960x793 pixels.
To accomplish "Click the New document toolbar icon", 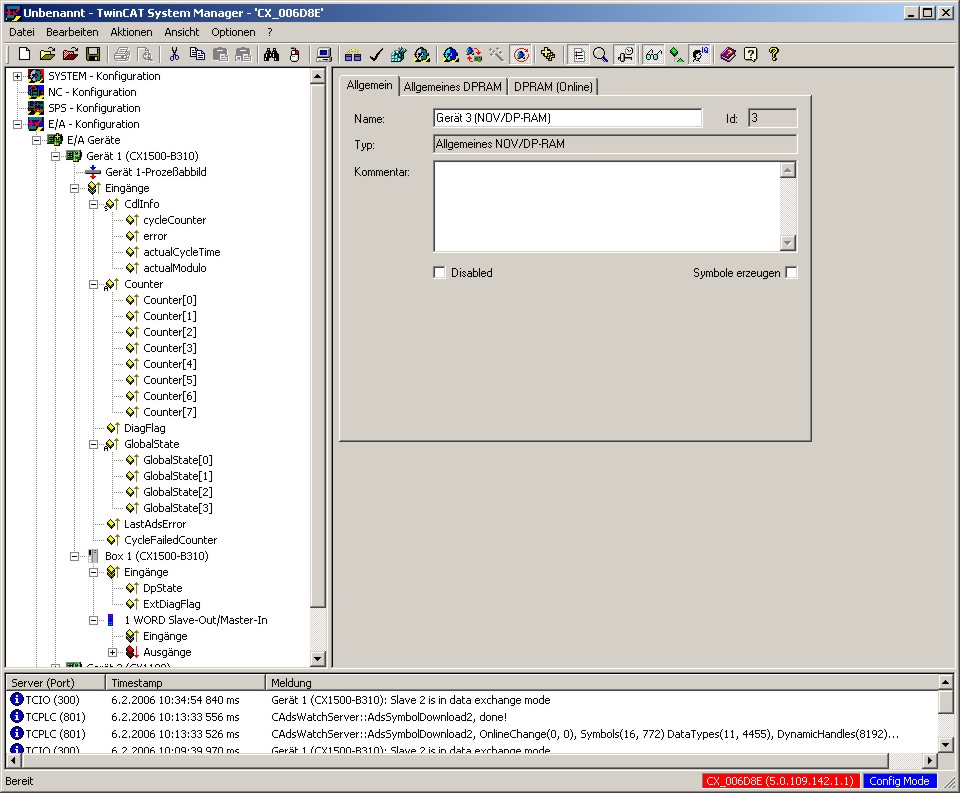I will (24, 54).
